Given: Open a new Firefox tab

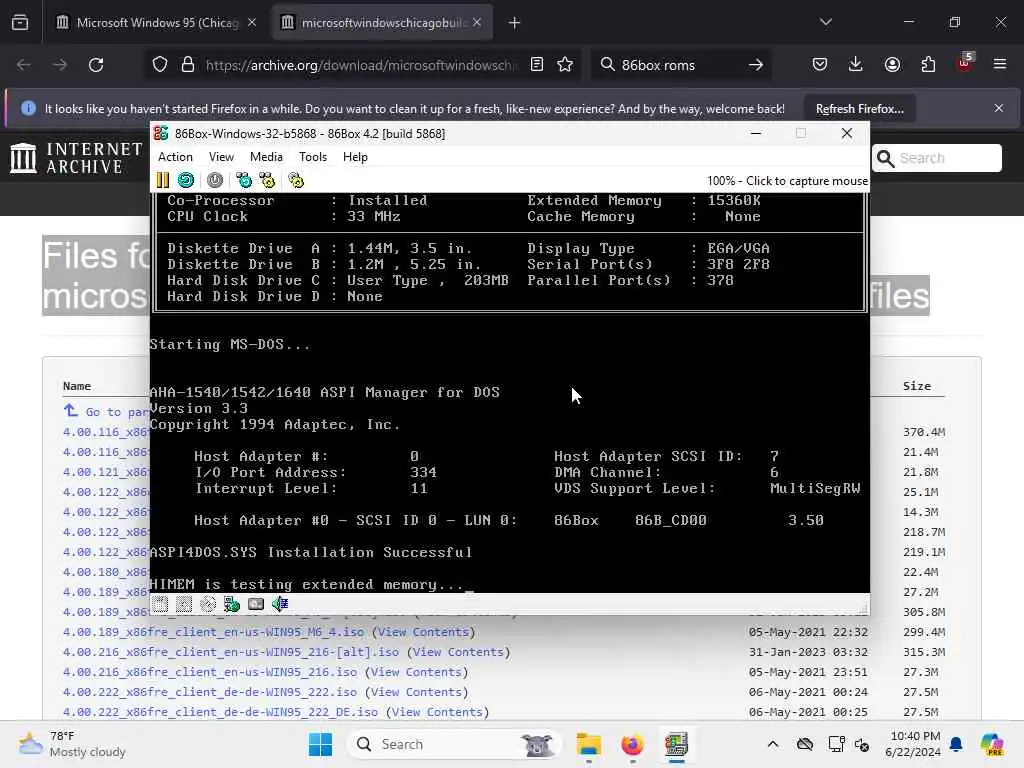Looking at the screenshot, I should click(x=515, y=23).
